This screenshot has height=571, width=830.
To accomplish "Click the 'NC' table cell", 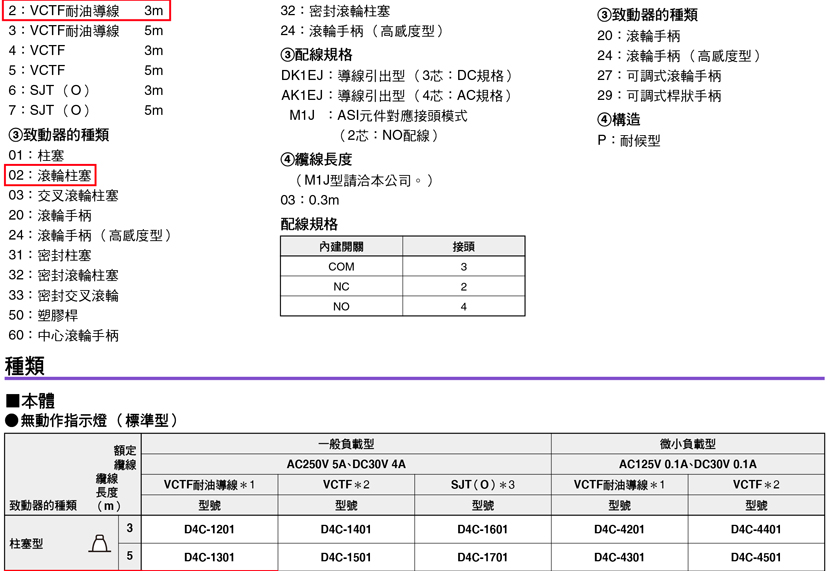I will [341, 287].
